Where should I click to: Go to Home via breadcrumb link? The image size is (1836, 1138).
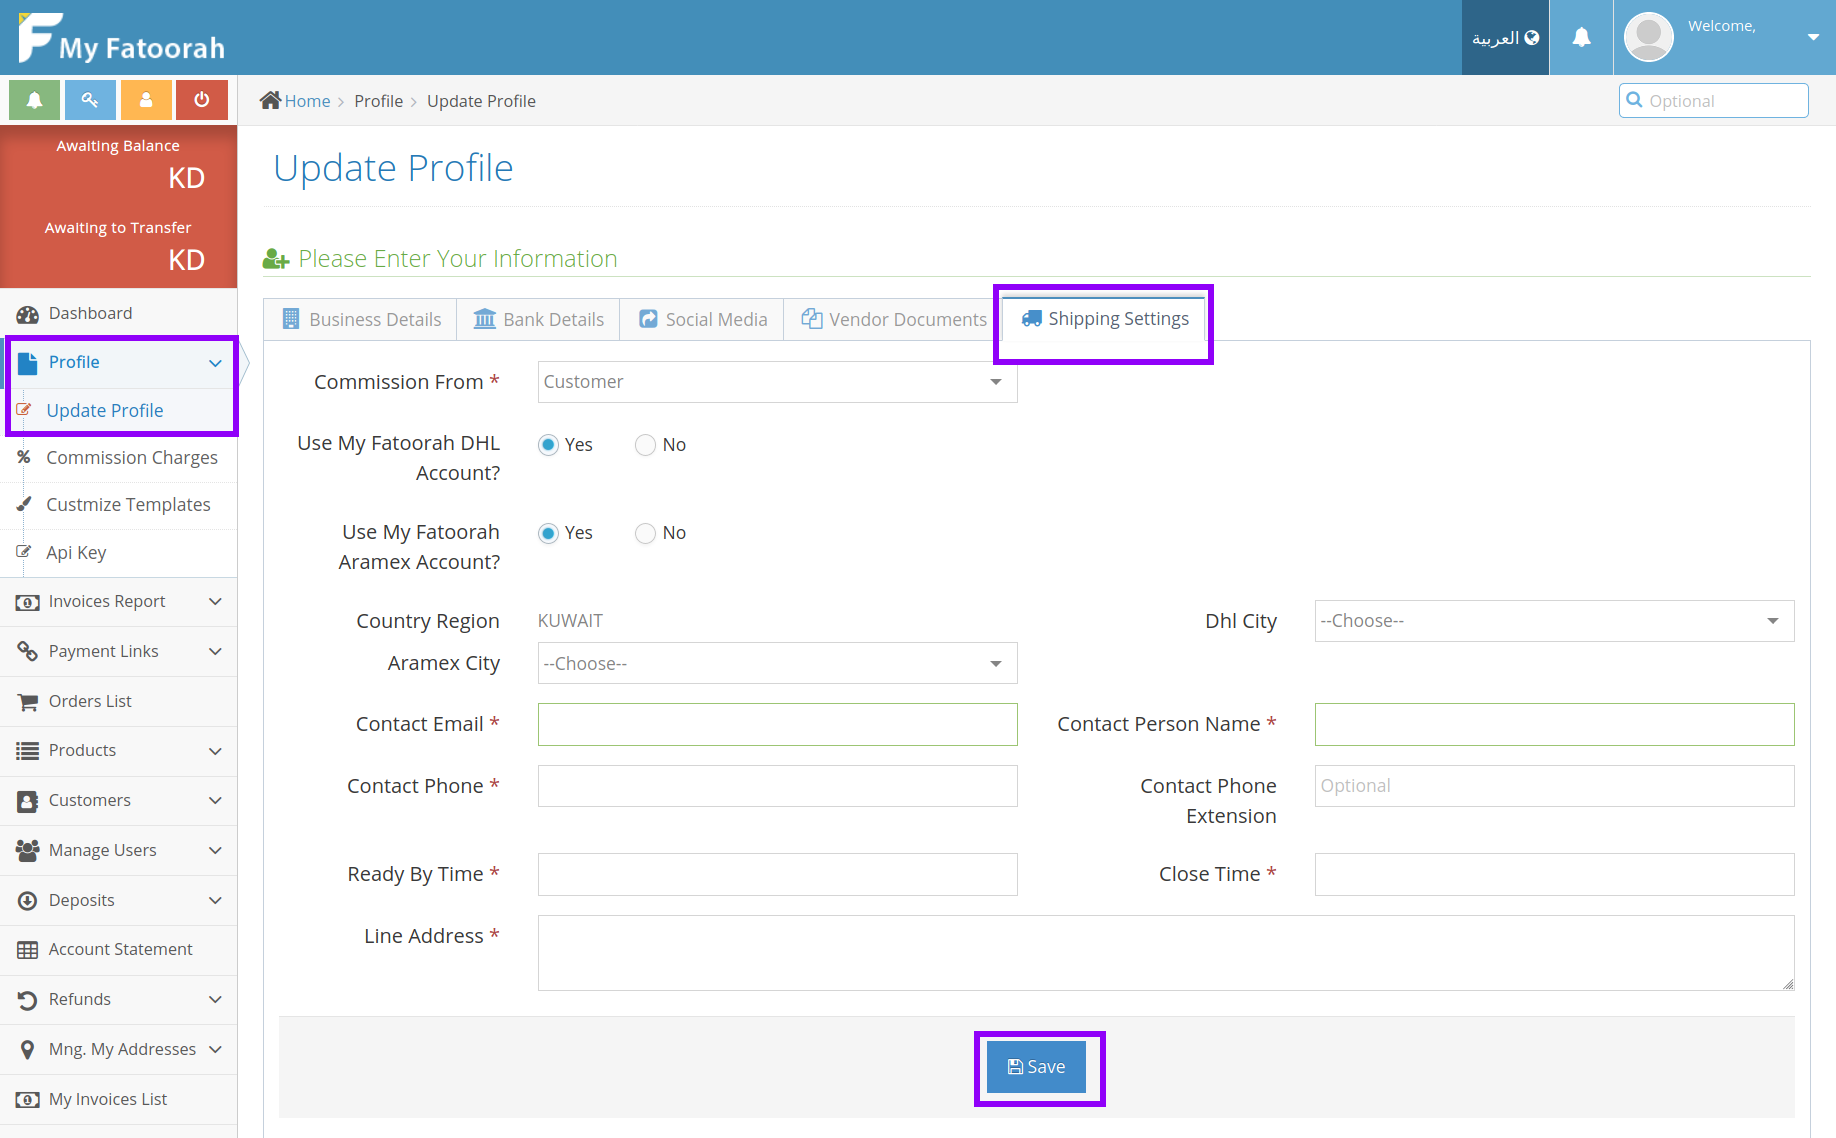point(307,101)
